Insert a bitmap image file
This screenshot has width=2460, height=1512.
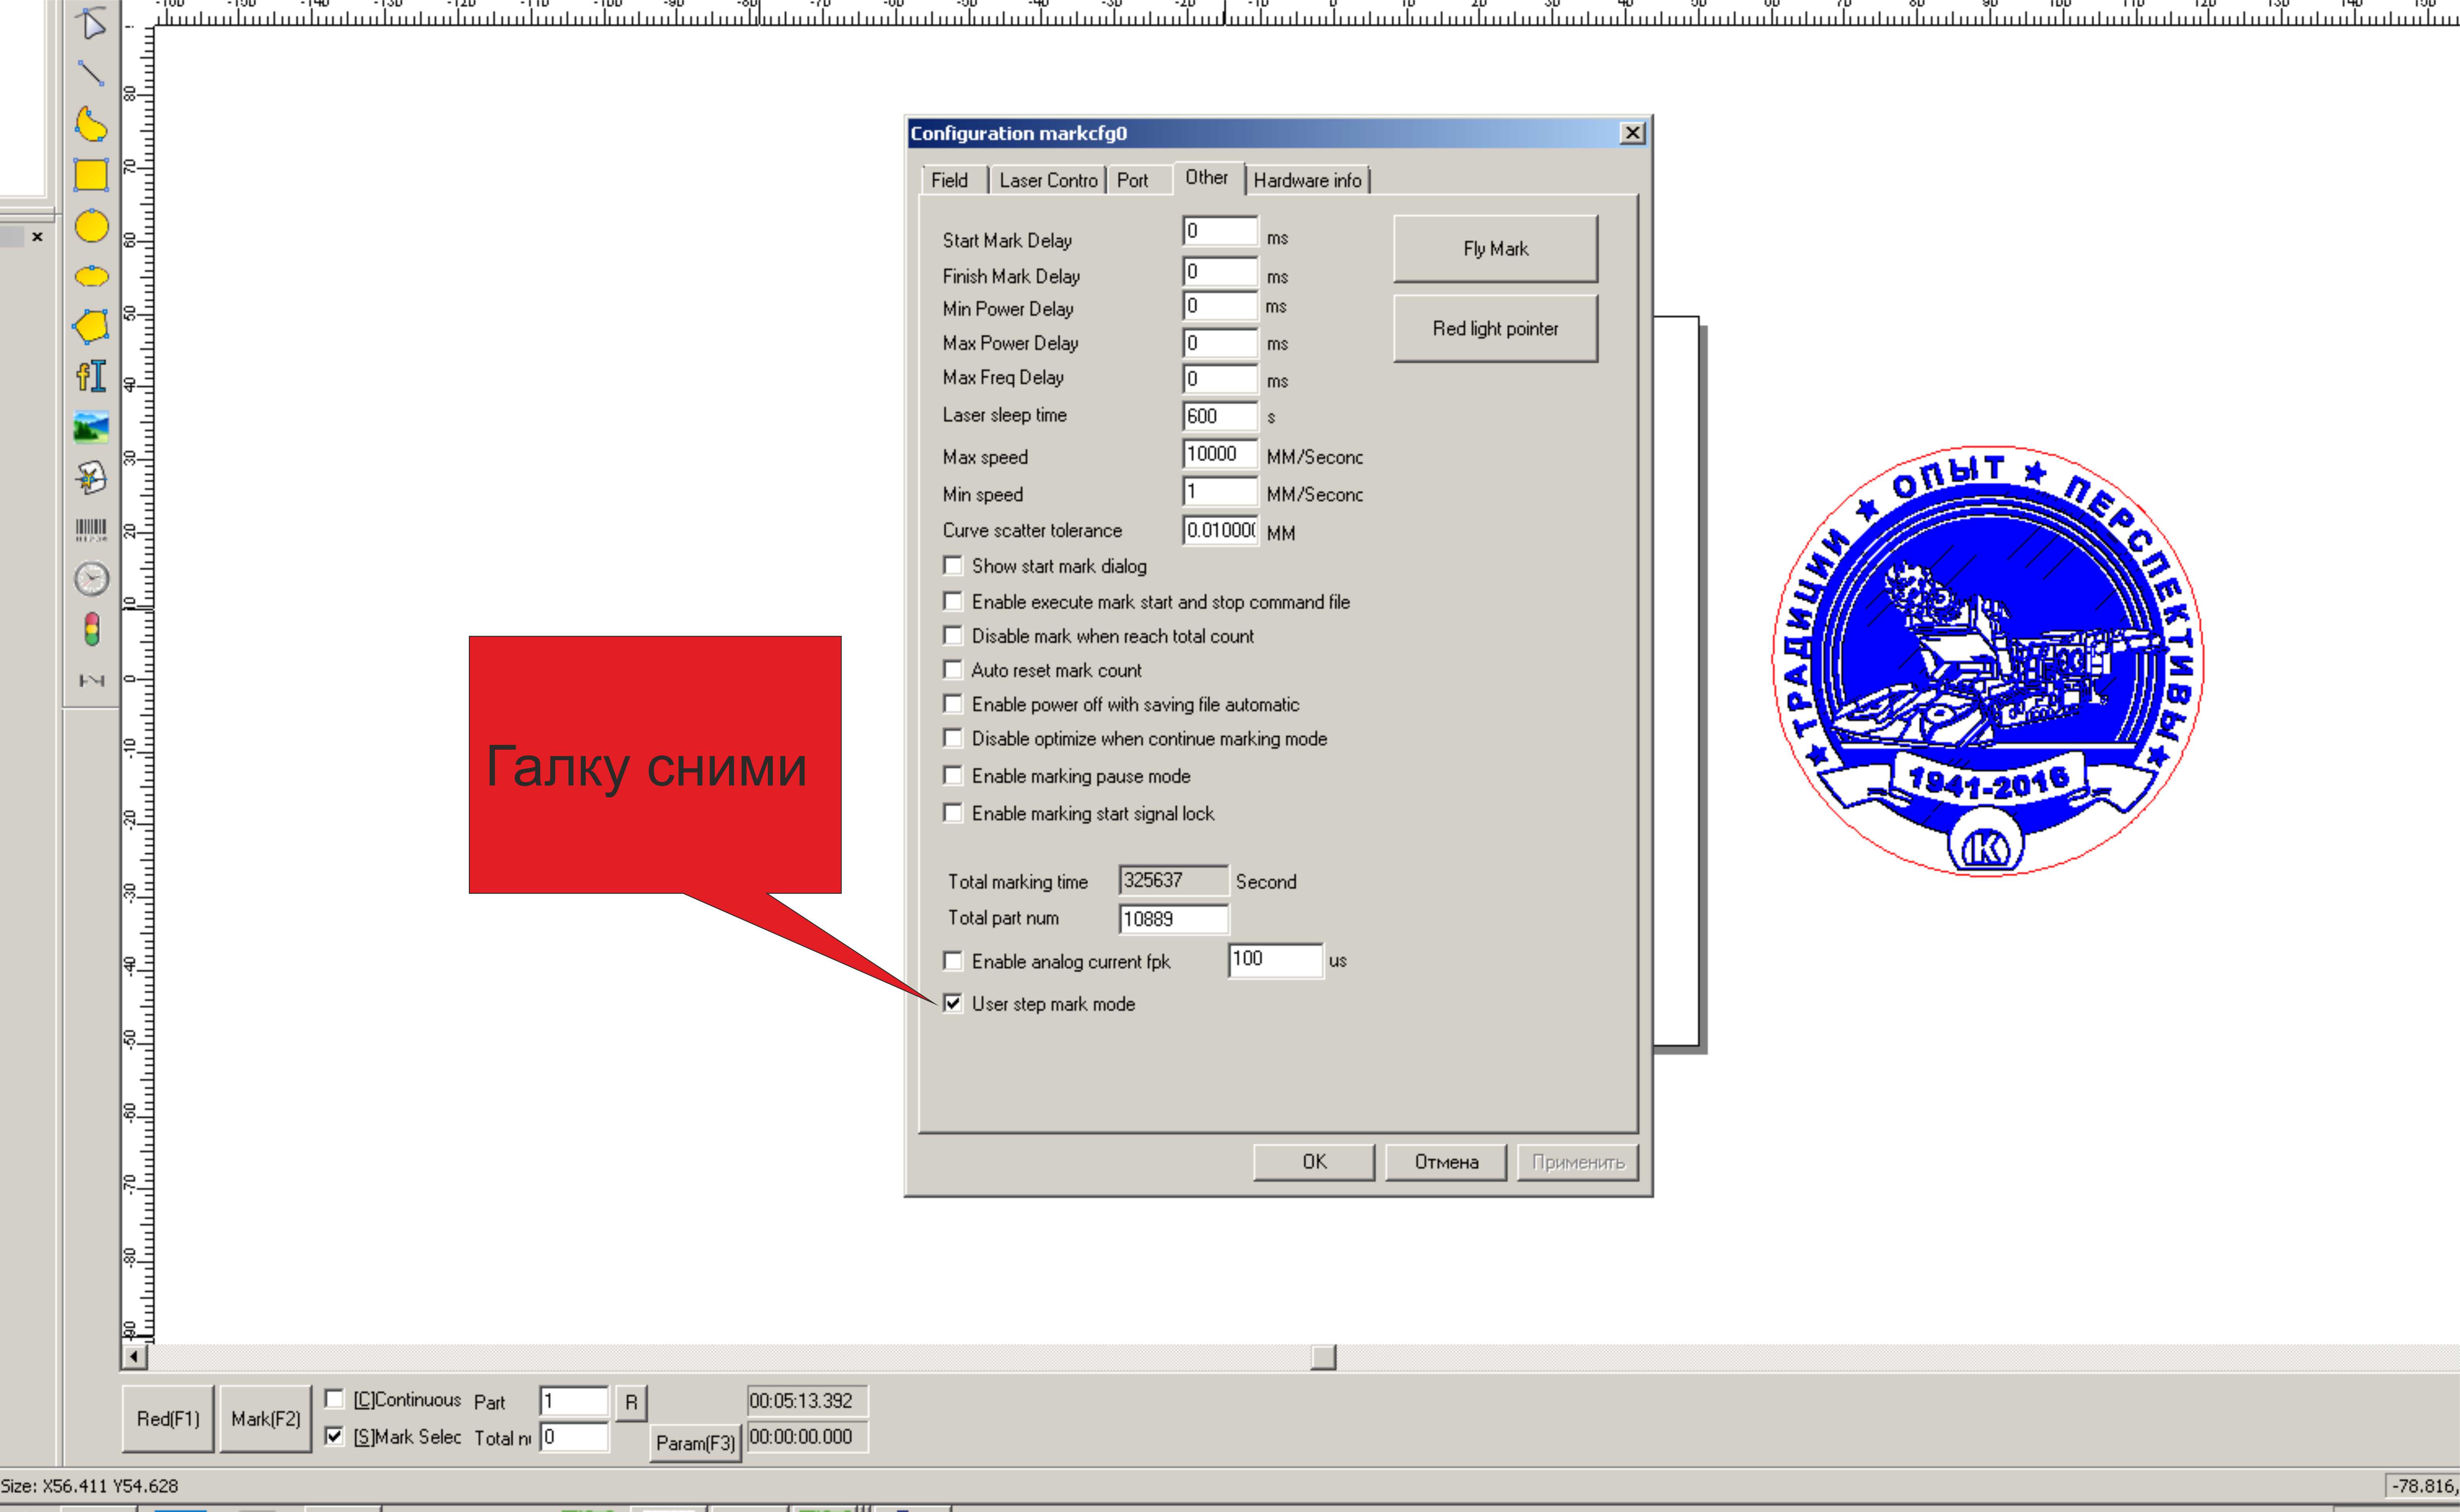tap(91, 427)
